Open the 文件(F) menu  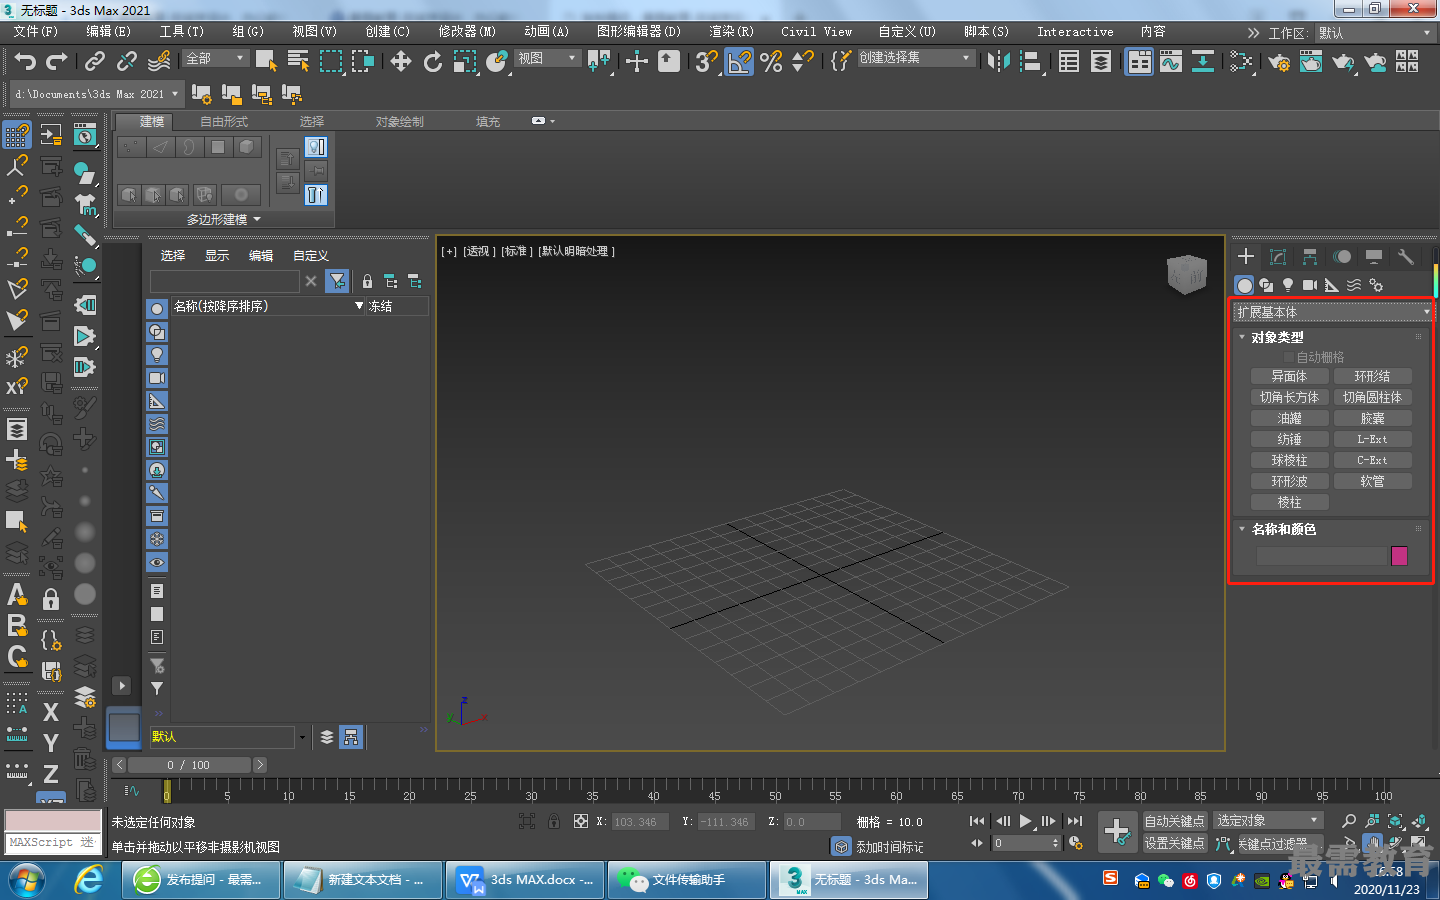(36, 32)
